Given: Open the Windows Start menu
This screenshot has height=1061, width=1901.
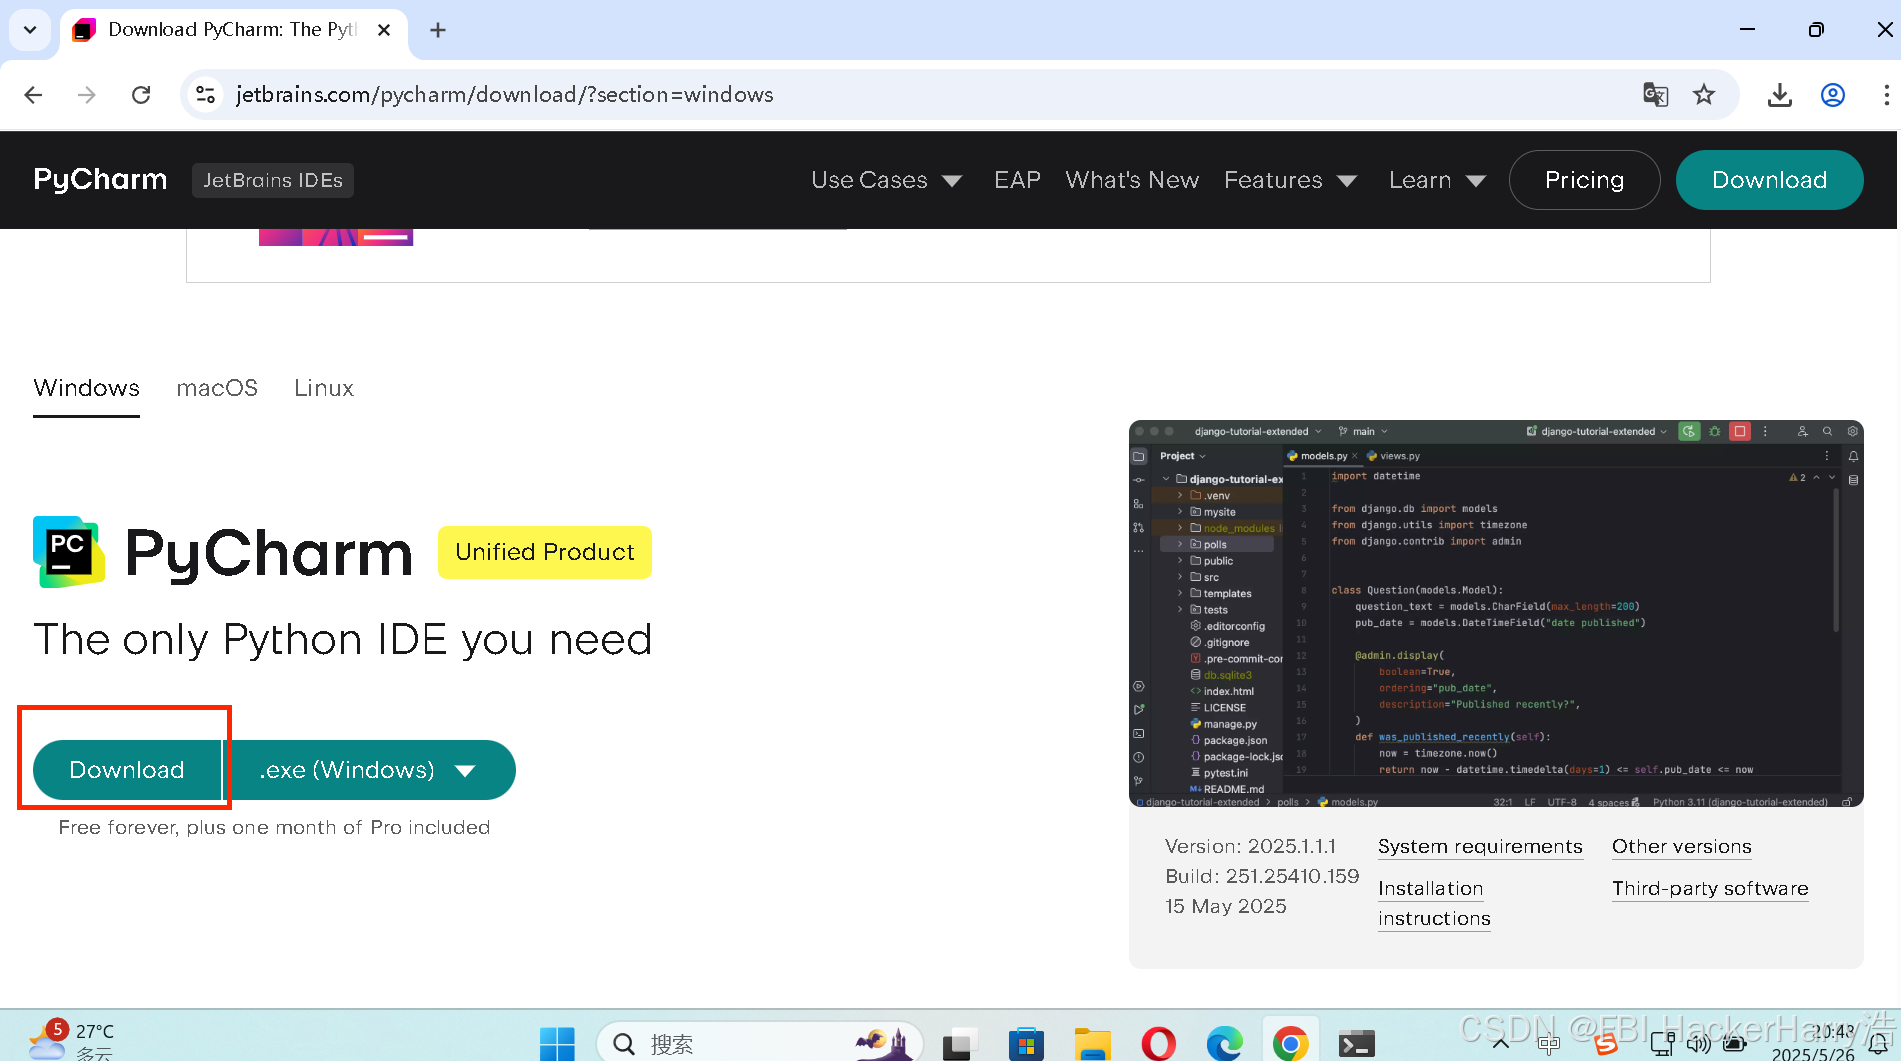Looking at the screenshot, I should click(x=557, y=1044).
